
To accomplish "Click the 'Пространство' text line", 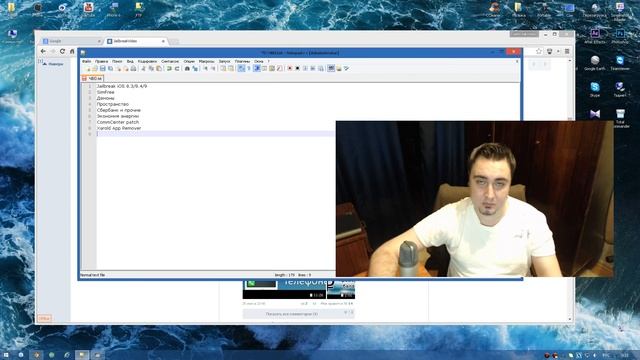I will pyautogui.click(x=113, y=104).
